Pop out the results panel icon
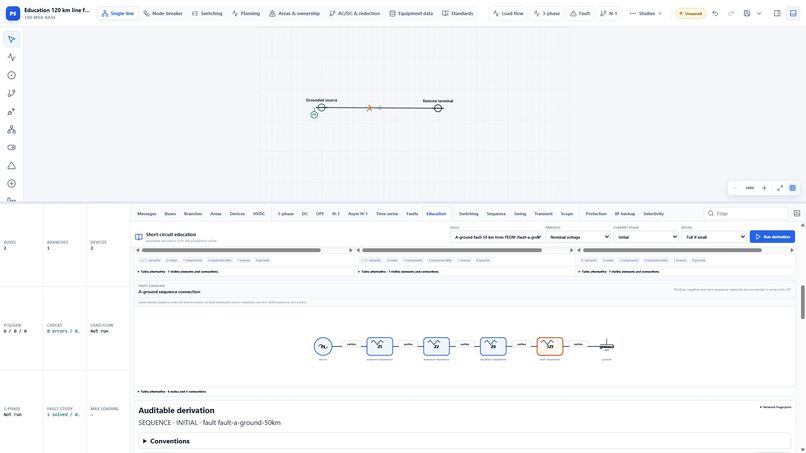Image resolution: width=806 pixels, height=453 pixels. pyautogui.click(x=797, y=213)
